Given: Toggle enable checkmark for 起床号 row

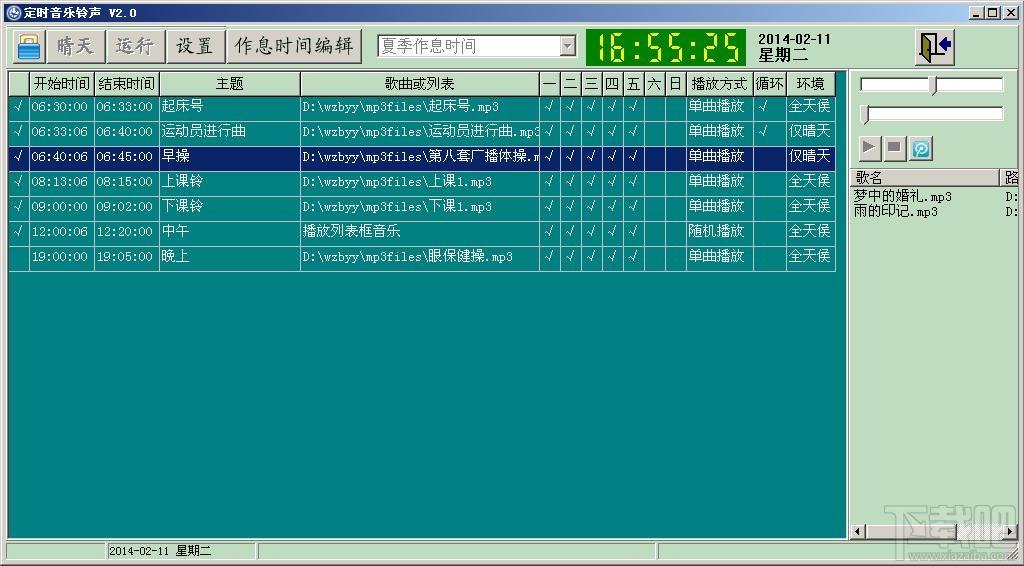Looking at the screenshot, I should (18, 106).
